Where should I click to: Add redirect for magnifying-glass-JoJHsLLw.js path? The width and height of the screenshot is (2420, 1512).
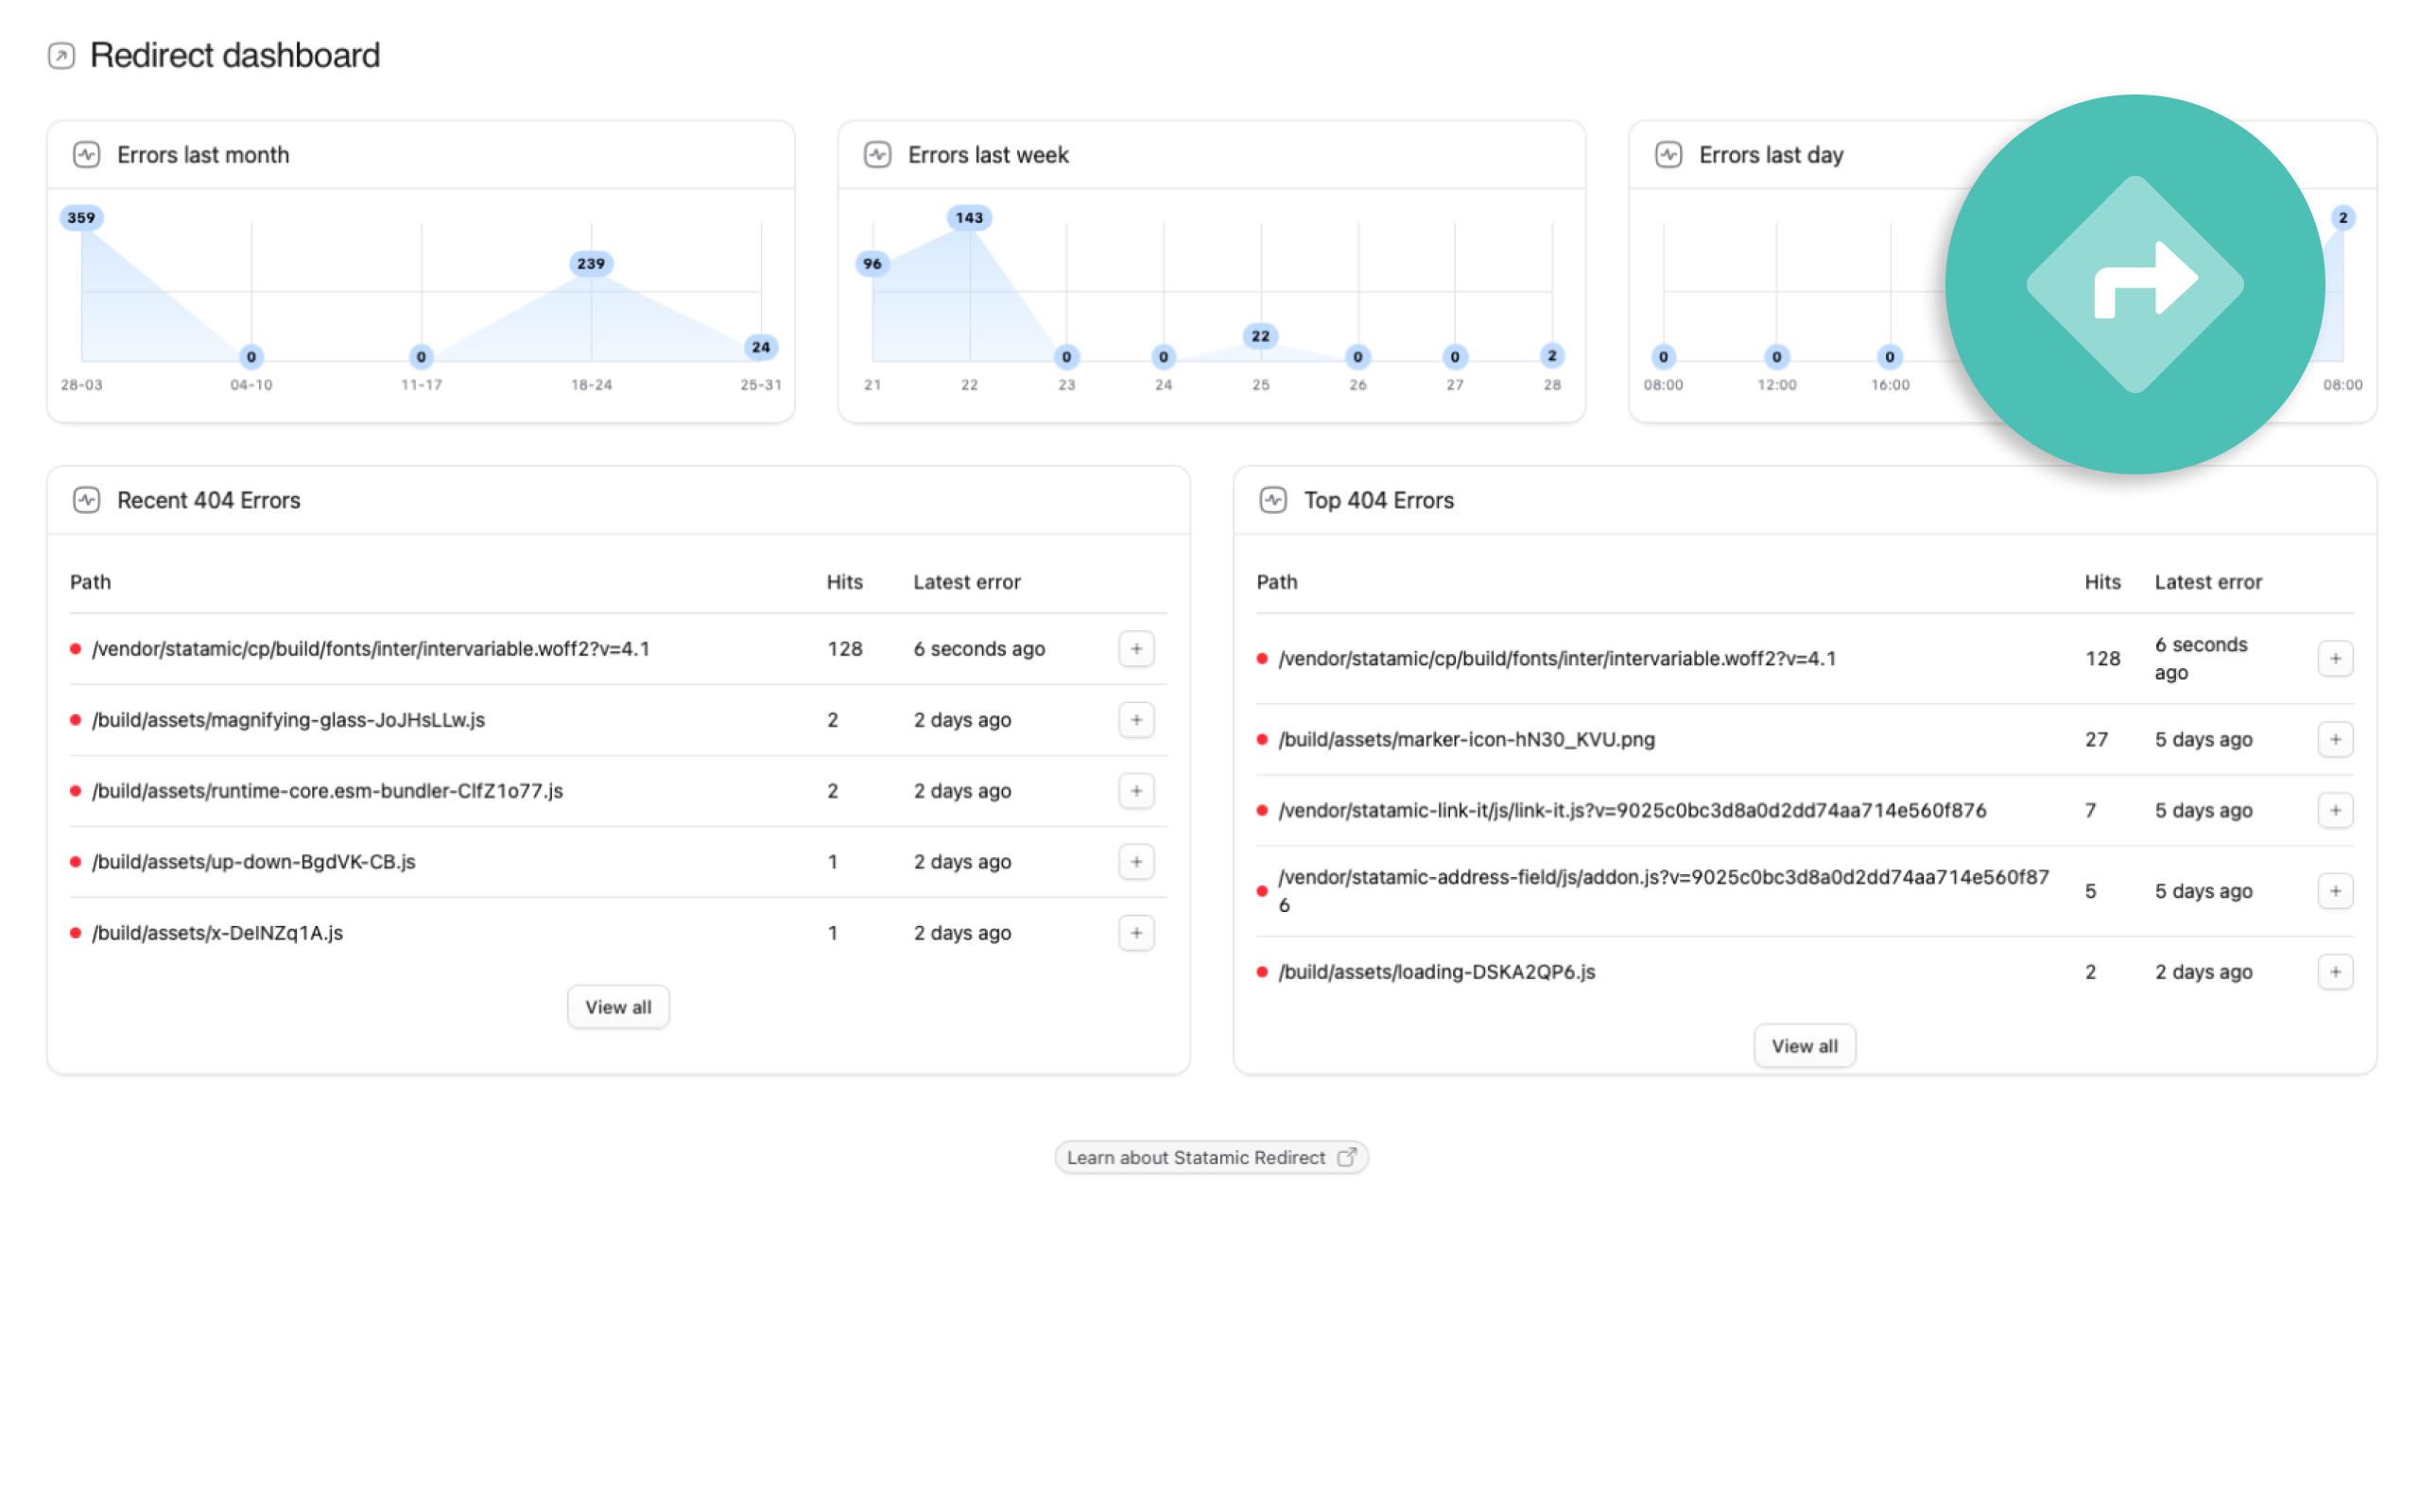[x=1136, y=720]
